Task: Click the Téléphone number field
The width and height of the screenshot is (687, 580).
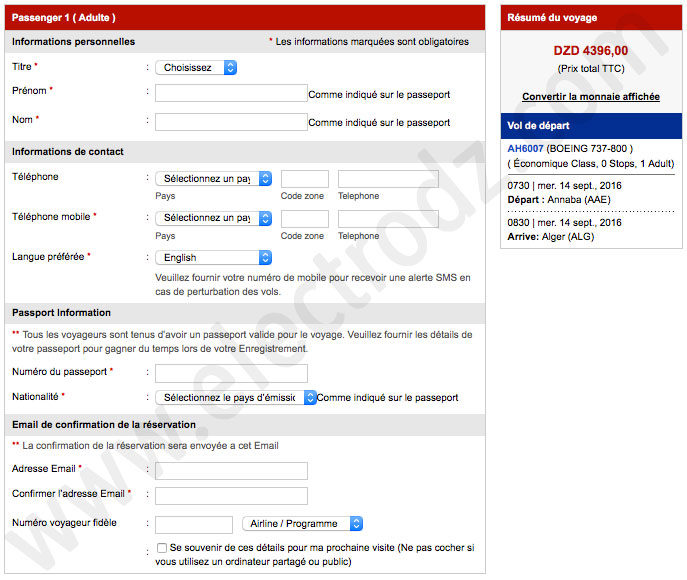Action: 388,179
